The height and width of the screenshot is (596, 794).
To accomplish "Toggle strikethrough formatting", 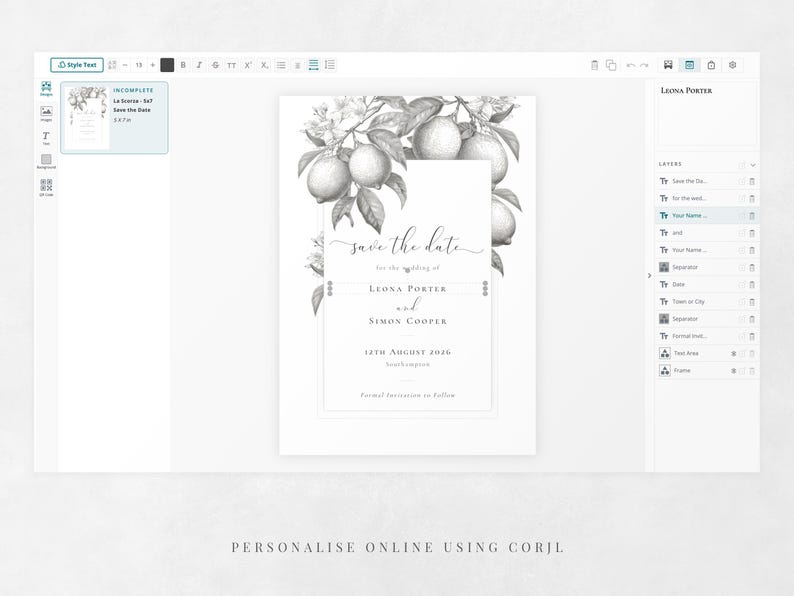I will [x=215, y=65].
